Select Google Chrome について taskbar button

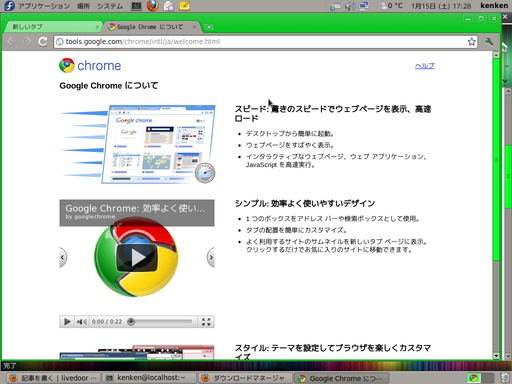coord(341,378)
